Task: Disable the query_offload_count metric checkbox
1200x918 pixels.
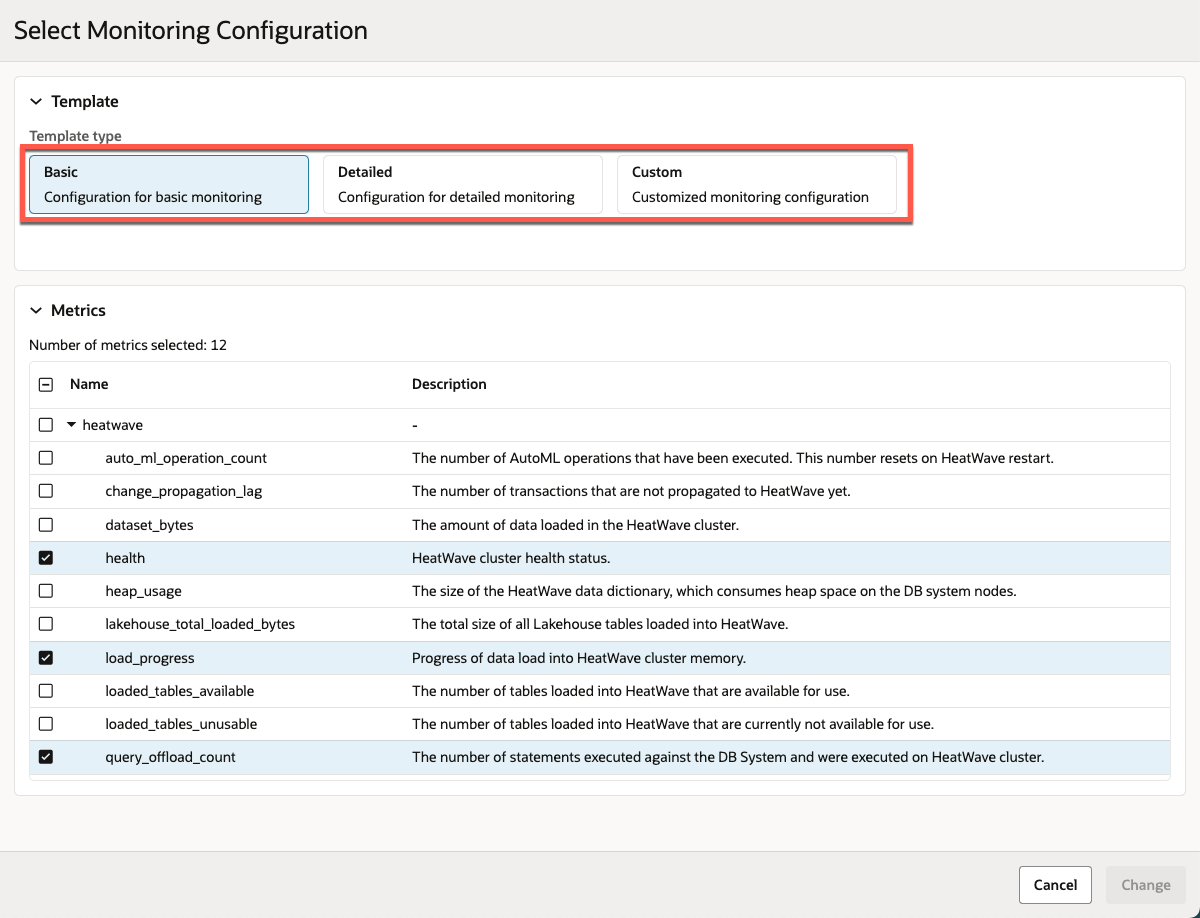Action: point(45,756)
